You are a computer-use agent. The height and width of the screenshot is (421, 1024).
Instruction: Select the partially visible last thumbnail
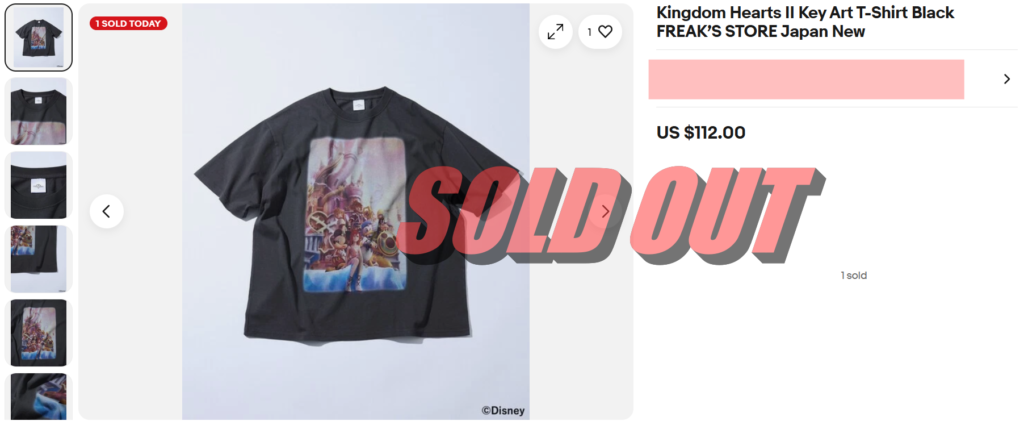pyautogui.click(x=39, y=397)
